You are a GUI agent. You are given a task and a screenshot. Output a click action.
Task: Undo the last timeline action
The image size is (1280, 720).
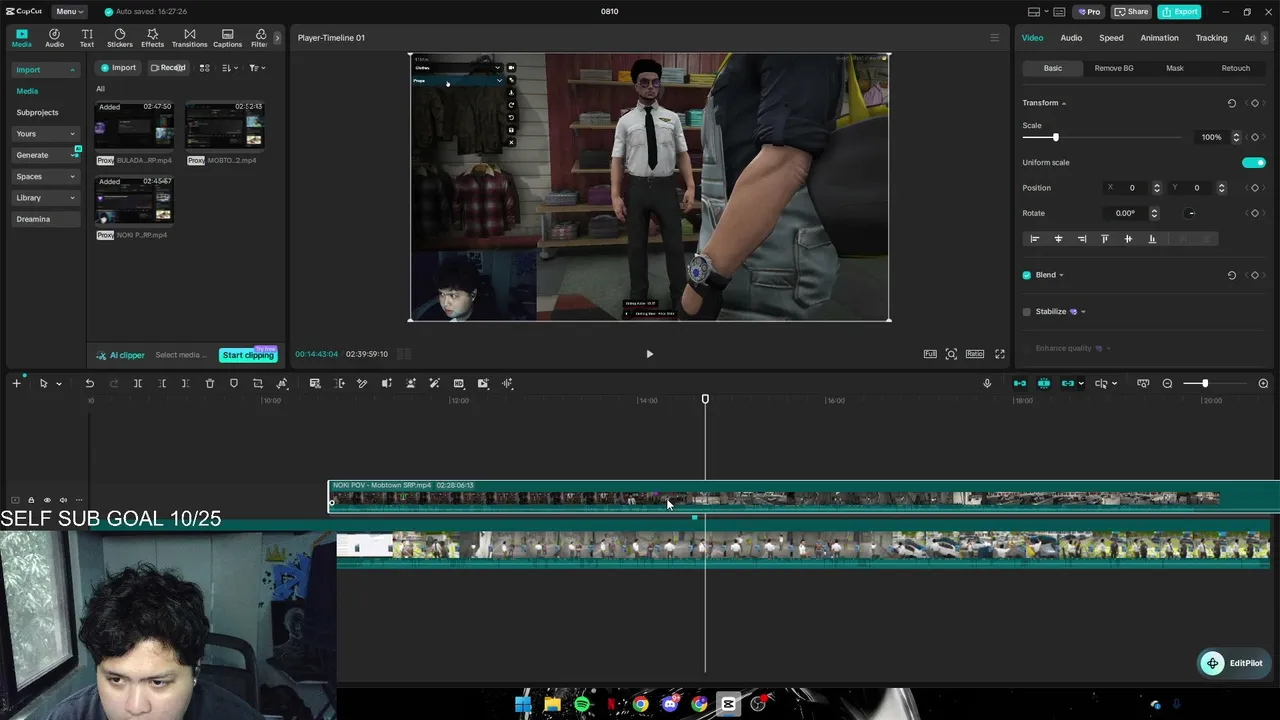point(90,384)
